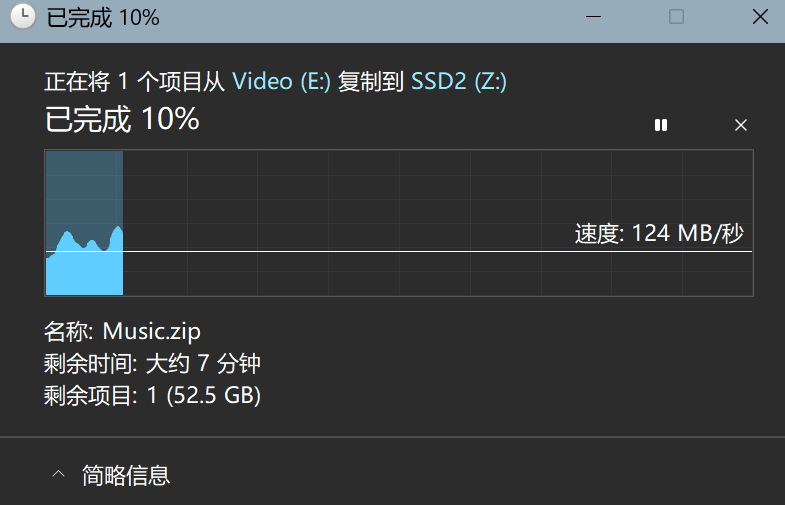The image size is (785, 505).
Task: Click the large 已完成 10% heading
Action: pyautogui.click(x=122, y=119)
